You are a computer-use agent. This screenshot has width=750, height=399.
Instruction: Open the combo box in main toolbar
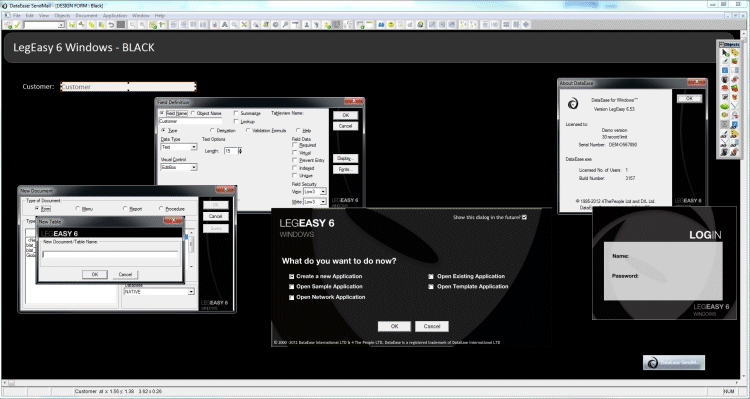(44, 25)
